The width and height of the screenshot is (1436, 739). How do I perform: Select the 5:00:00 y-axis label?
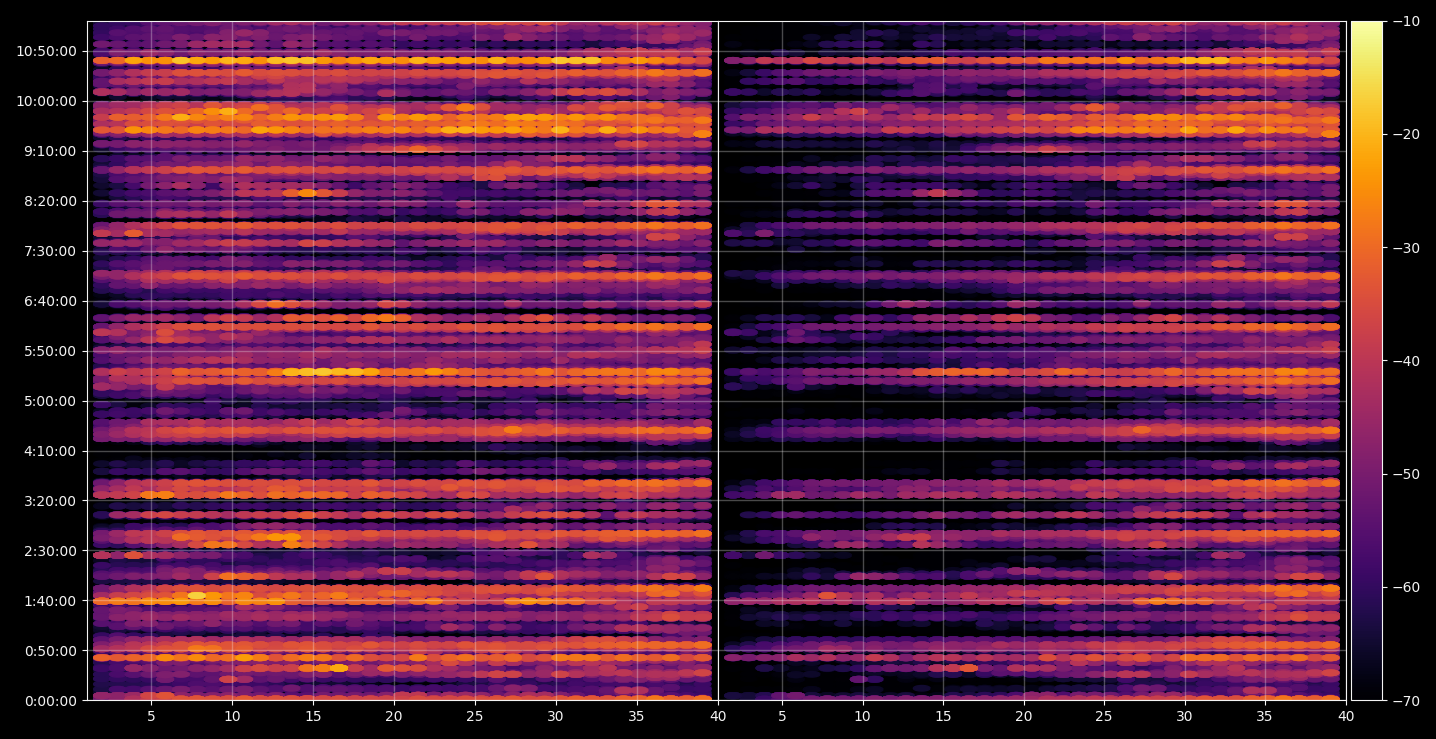[50, 401]
